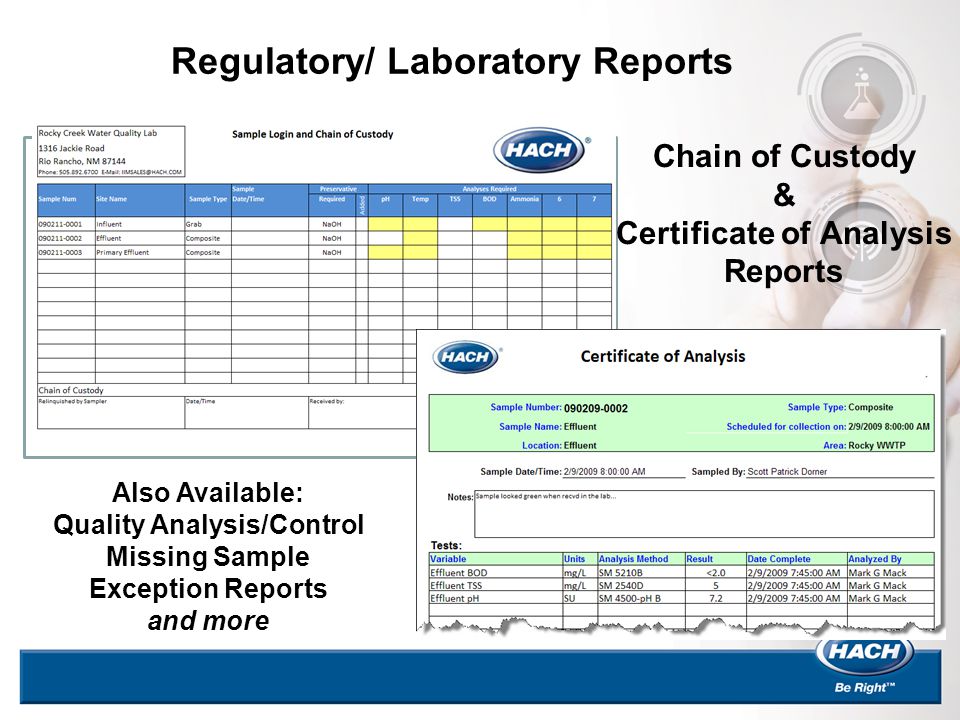Click the Quality Analysis/Control text line
Screen dimensions: 960x720
208,525
